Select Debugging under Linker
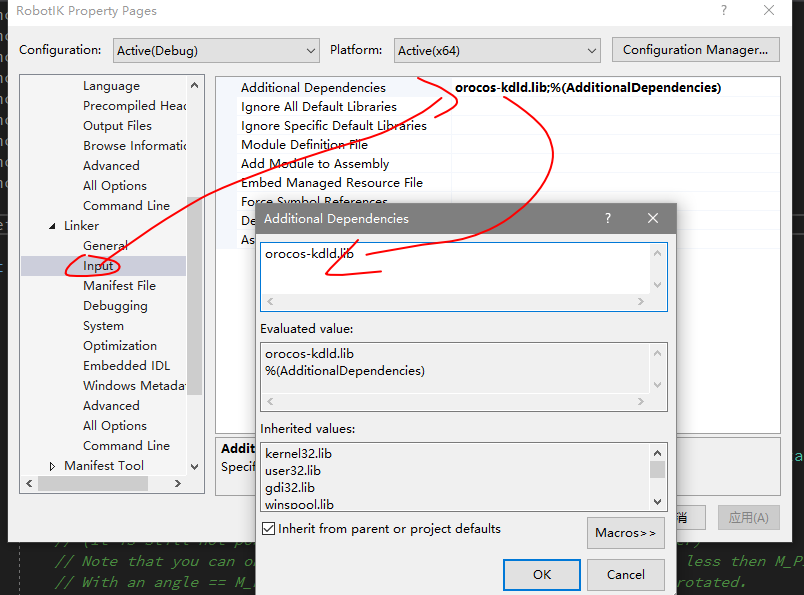Screen dimensions: 804x595 [116, 305]
